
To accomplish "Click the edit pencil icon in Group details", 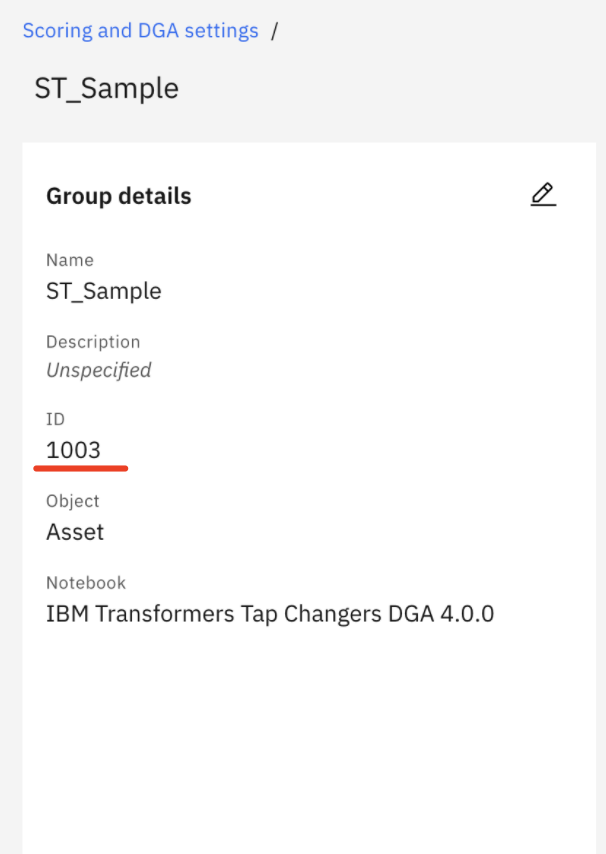I will click(x=543, y=194).
